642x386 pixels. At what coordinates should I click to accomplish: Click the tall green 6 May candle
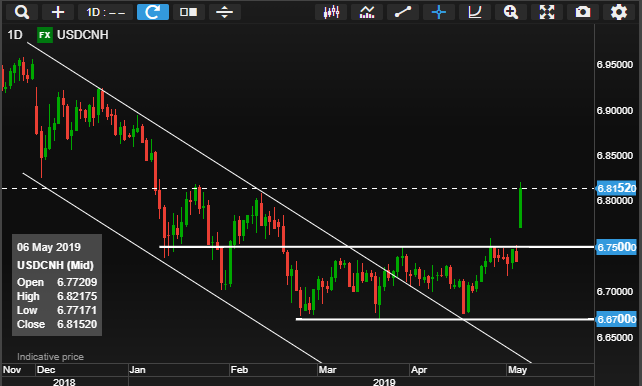point(520,208)
